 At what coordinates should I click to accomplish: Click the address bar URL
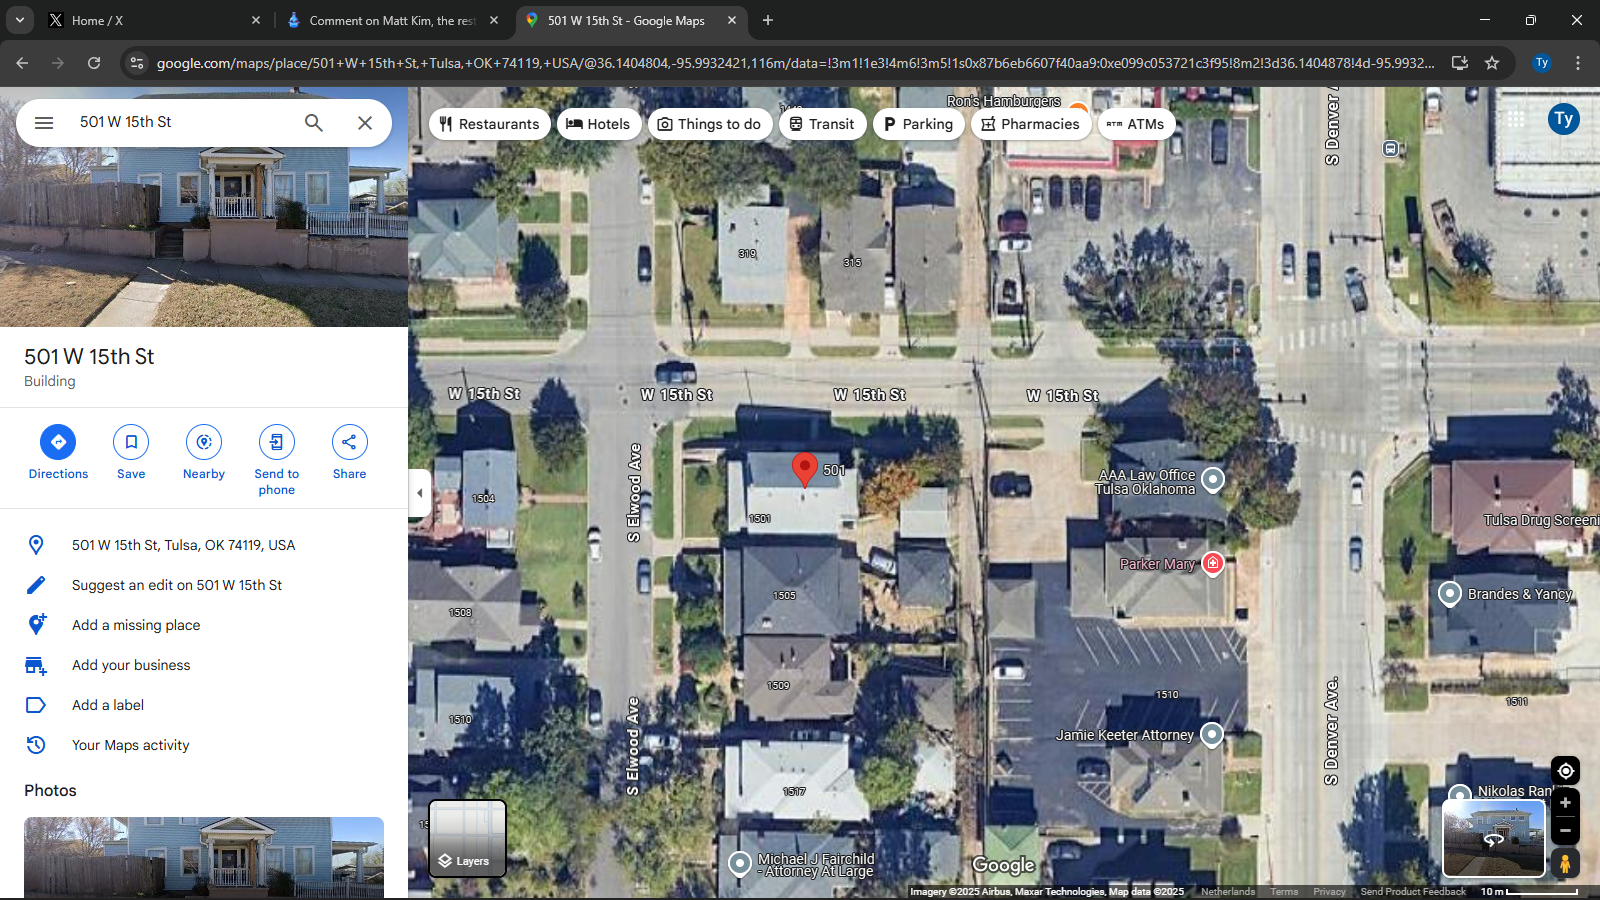pos(795,63)
